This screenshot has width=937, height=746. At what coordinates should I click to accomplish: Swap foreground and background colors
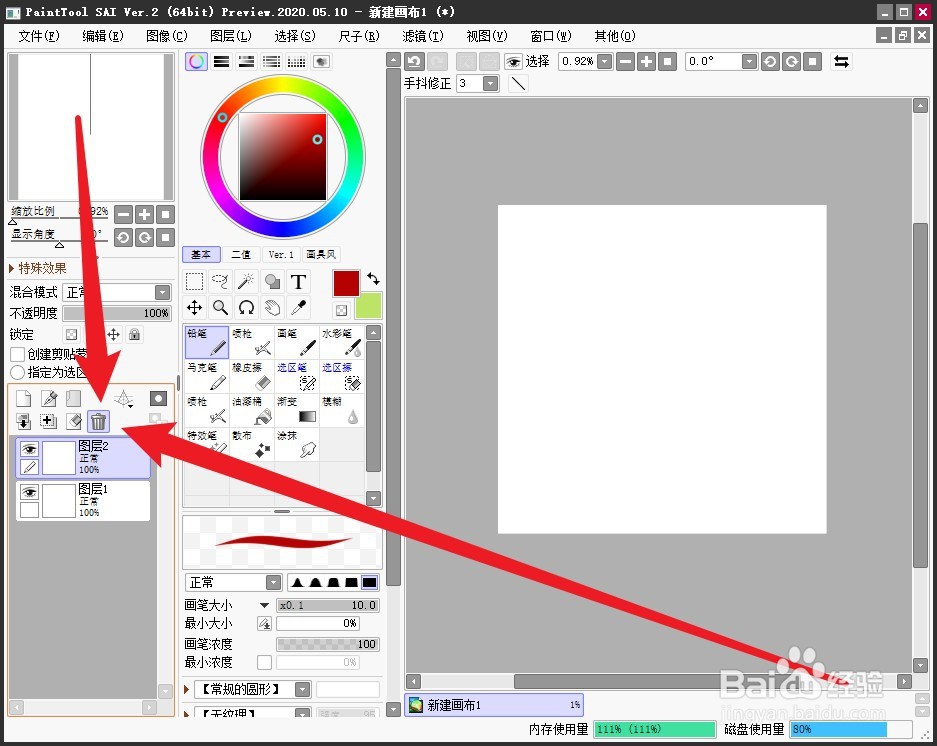(373, 279)
